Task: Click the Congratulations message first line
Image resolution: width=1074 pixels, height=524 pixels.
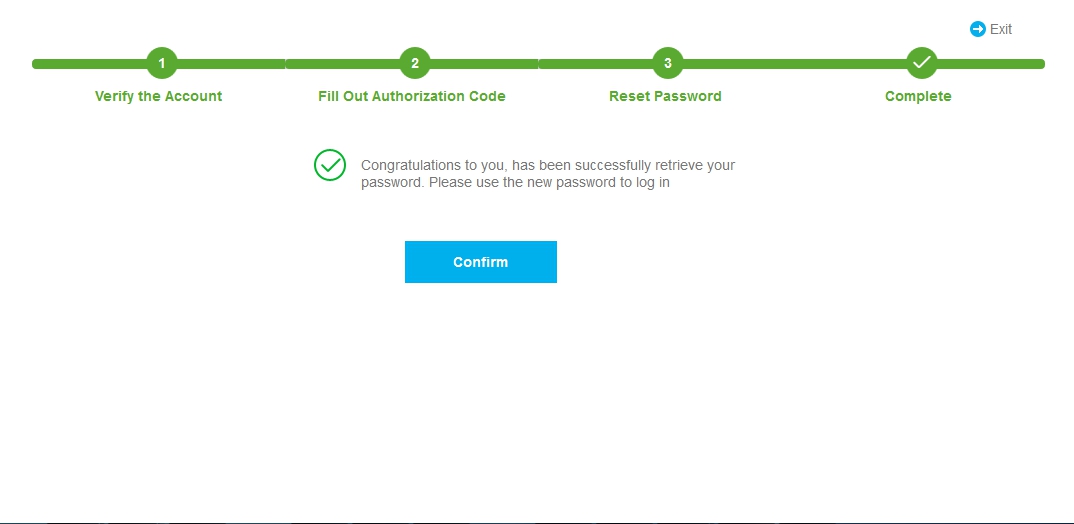Action: [548, 166]
